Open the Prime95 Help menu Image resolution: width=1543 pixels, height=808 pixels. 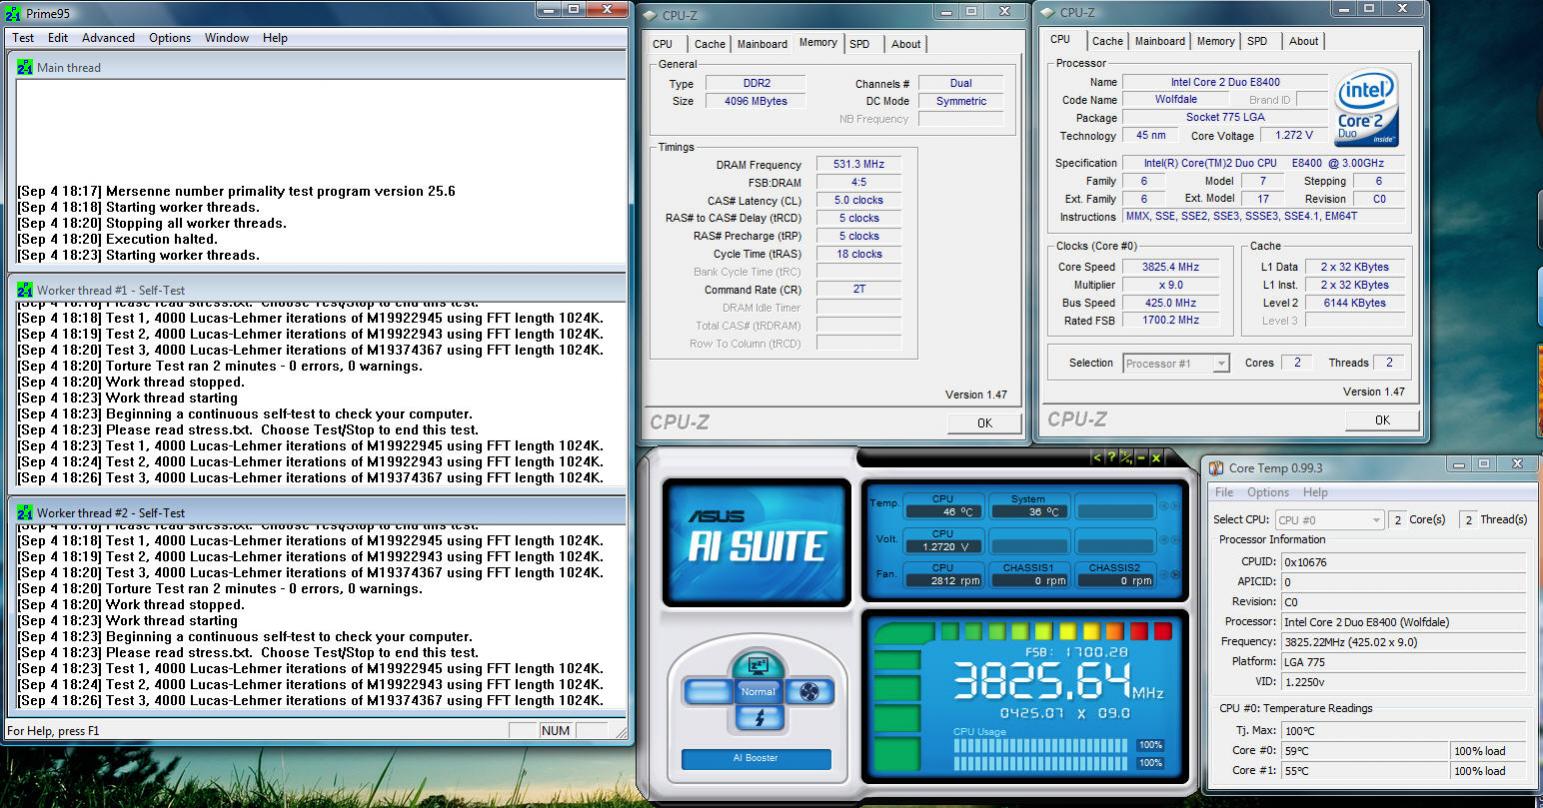275,38
